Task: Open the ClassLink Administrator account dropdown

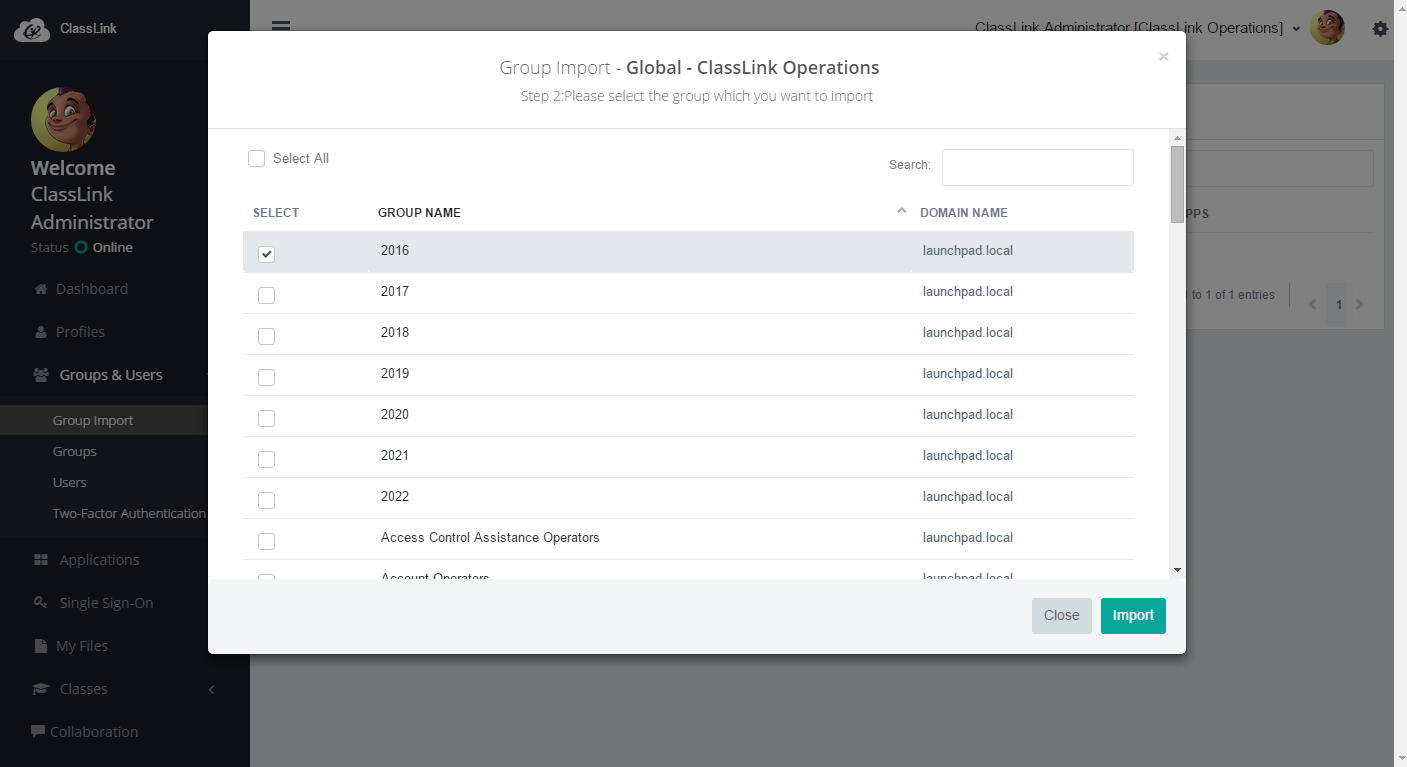Action: point(1138,28)
